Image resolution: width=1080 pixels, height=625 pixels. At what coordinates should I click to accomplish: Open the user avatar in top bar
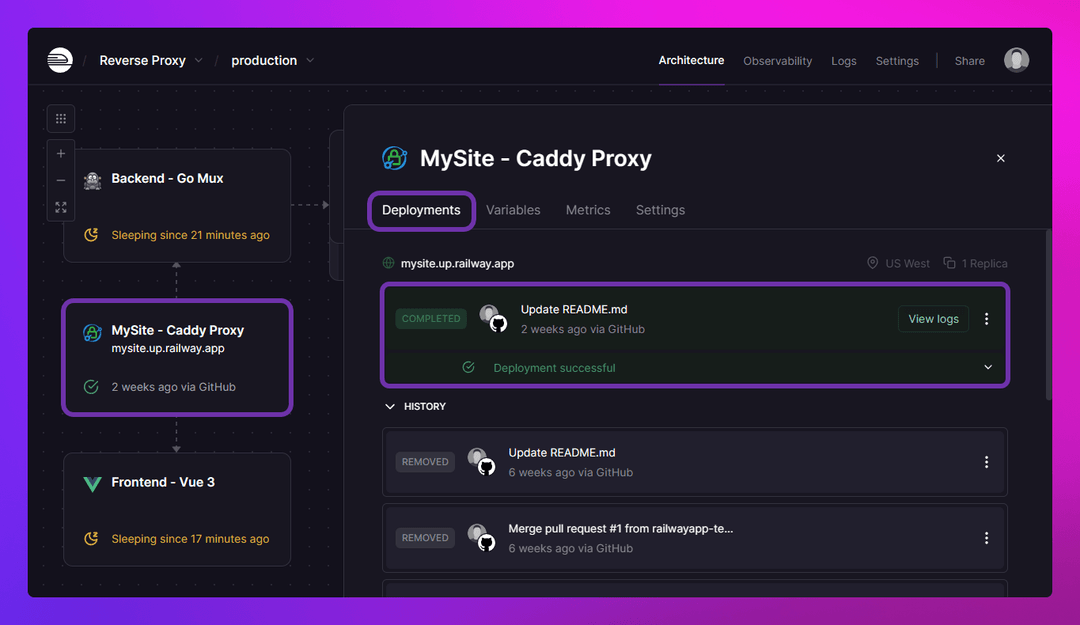1016,60
